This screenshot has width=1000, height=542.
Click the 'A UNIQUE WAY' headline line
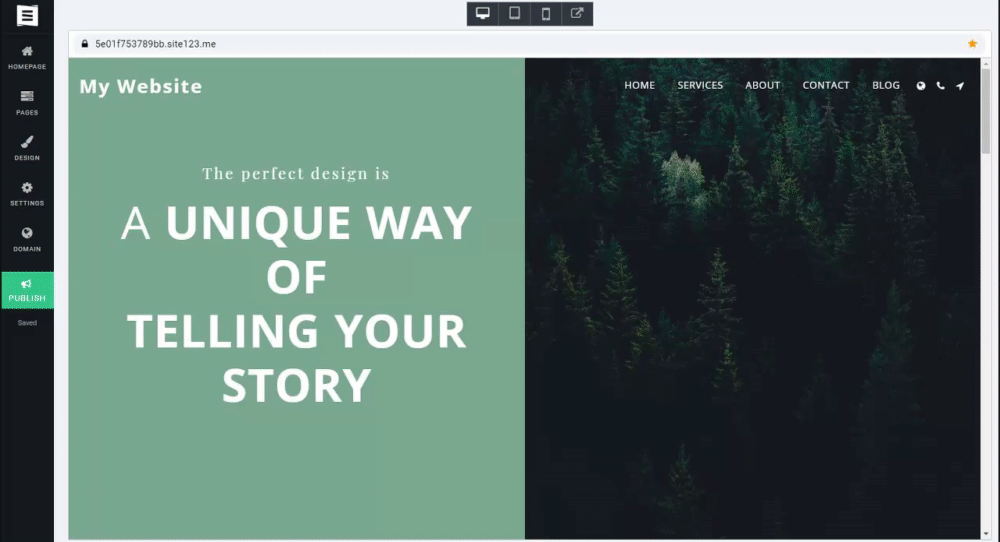pos(297,223)
